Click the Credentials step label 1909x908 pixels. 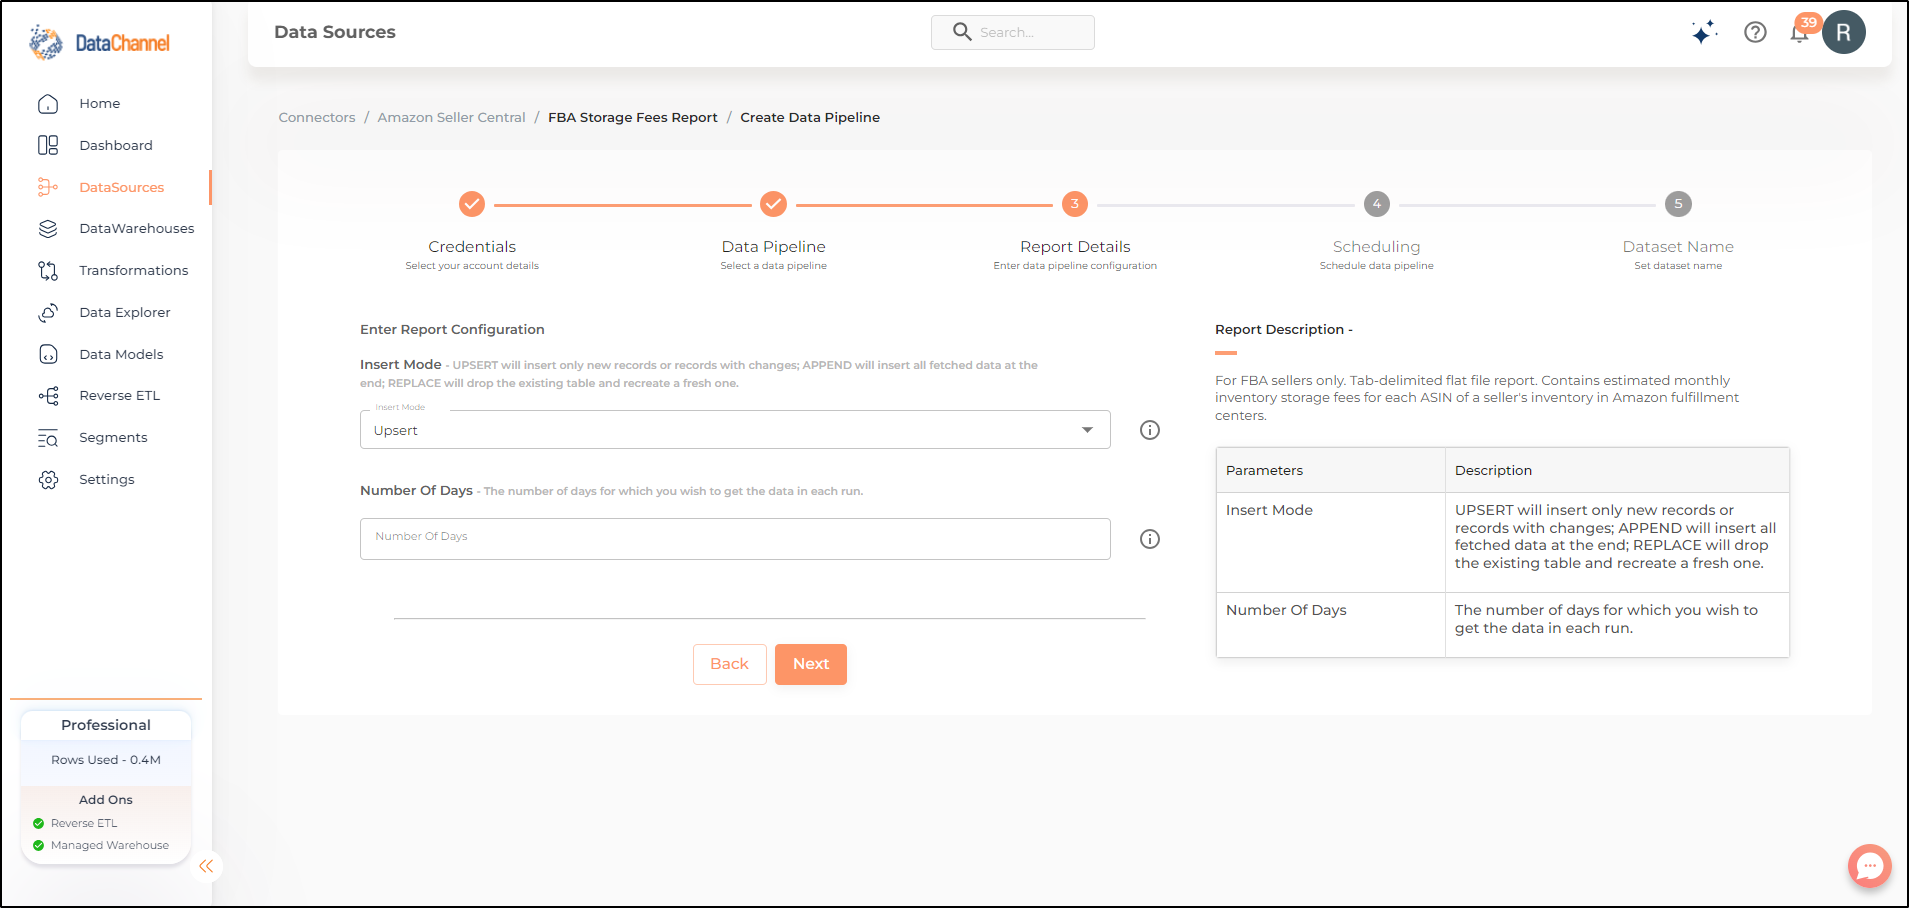(x=472, y=247)
